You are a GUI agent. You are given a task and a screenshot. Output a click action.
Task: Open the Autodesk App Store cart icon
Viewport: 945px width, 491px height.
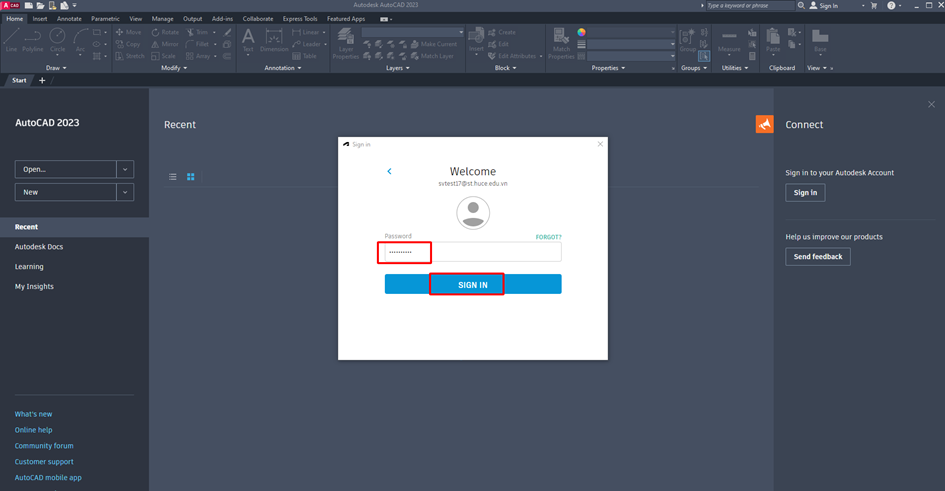tap(873, 6)
